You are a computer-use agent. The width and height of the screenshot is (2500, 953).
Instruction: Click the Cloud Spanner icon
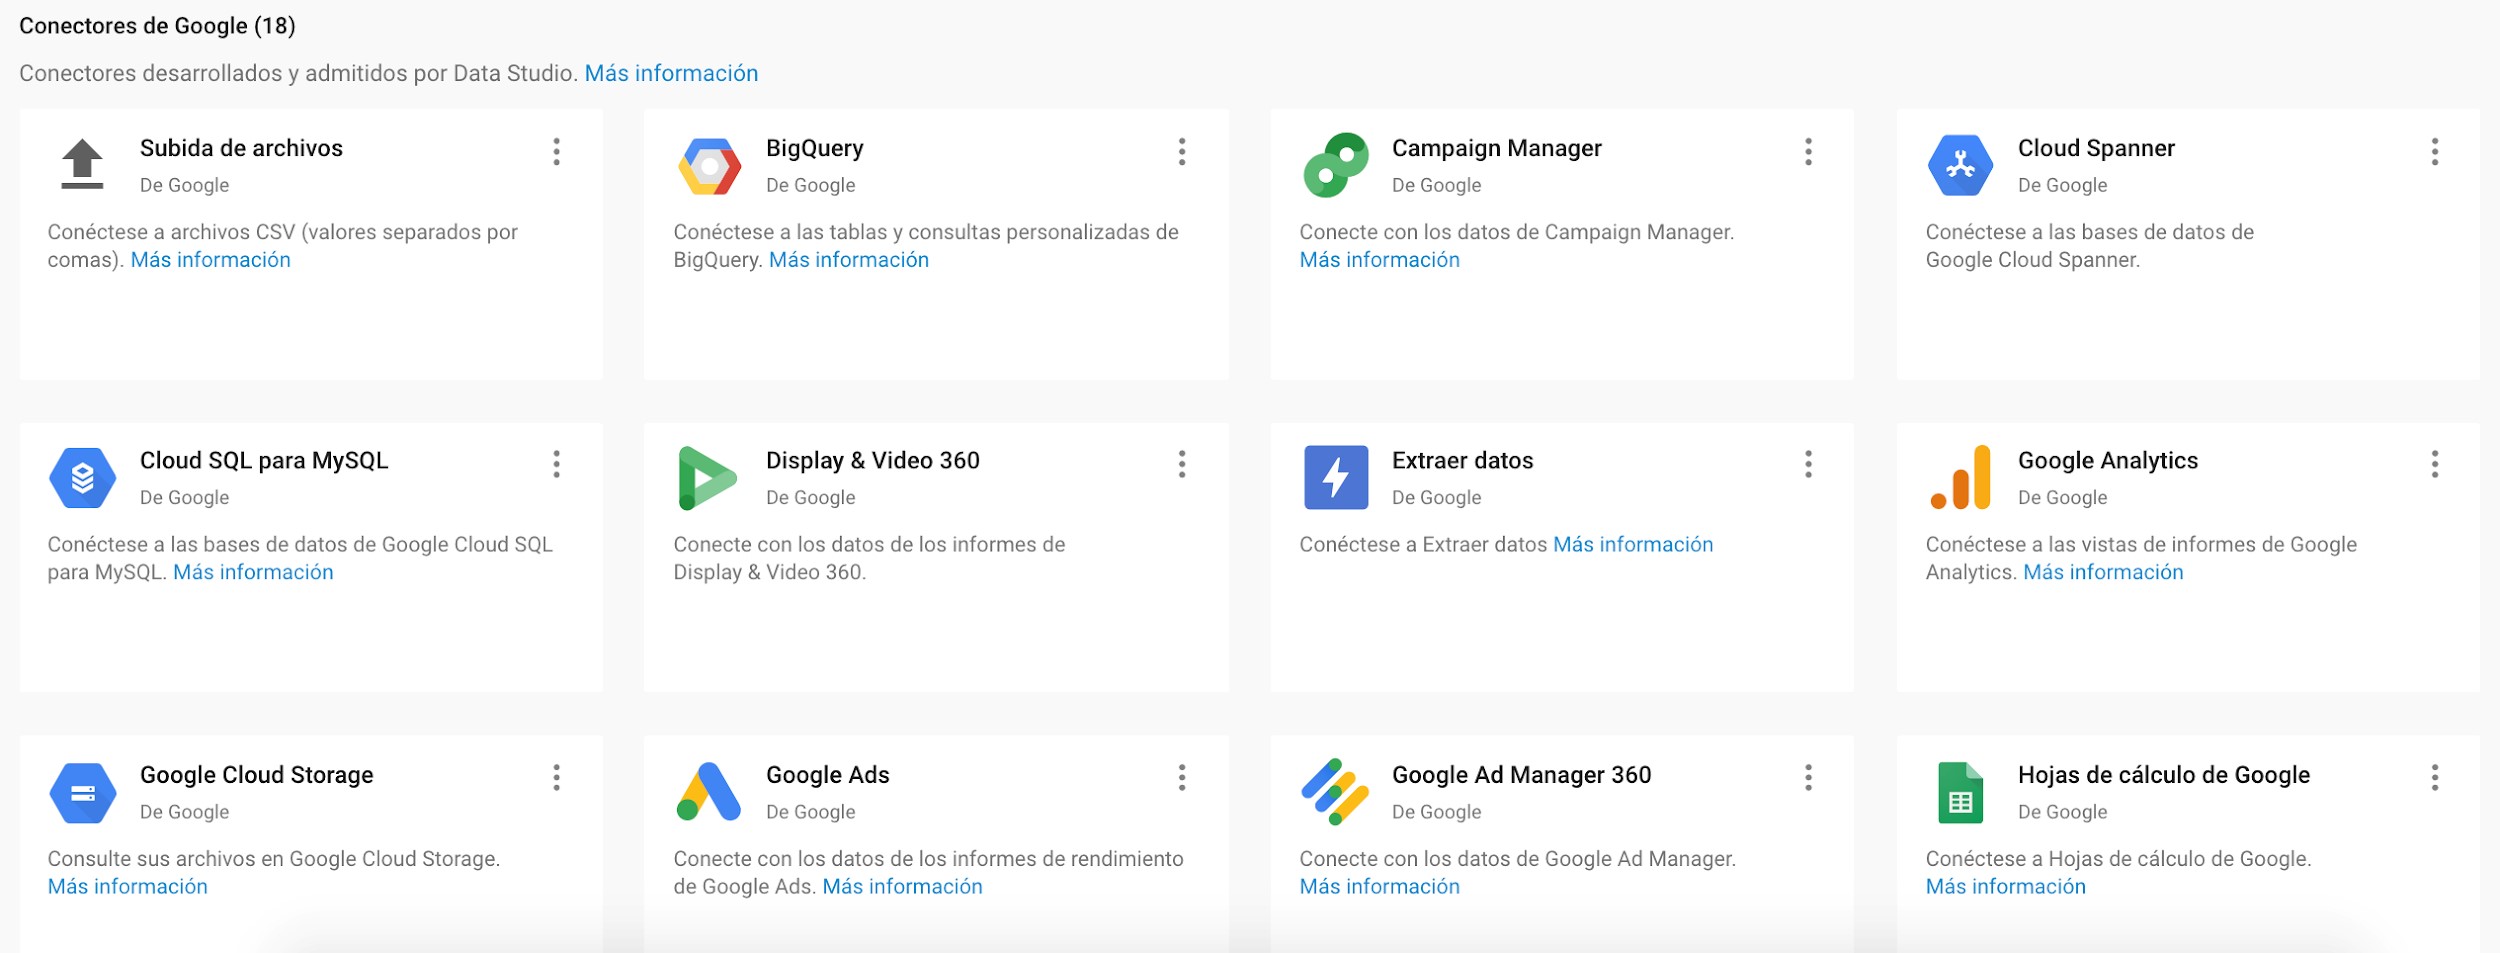pos(1960,165)
